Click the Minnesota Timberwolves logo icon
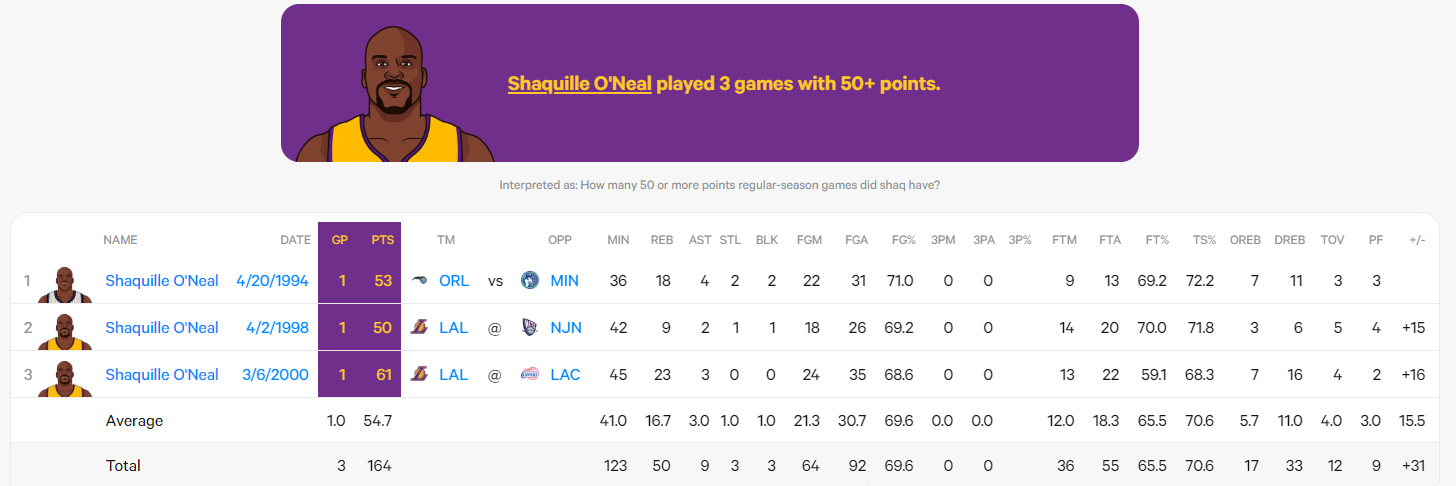 530,281
